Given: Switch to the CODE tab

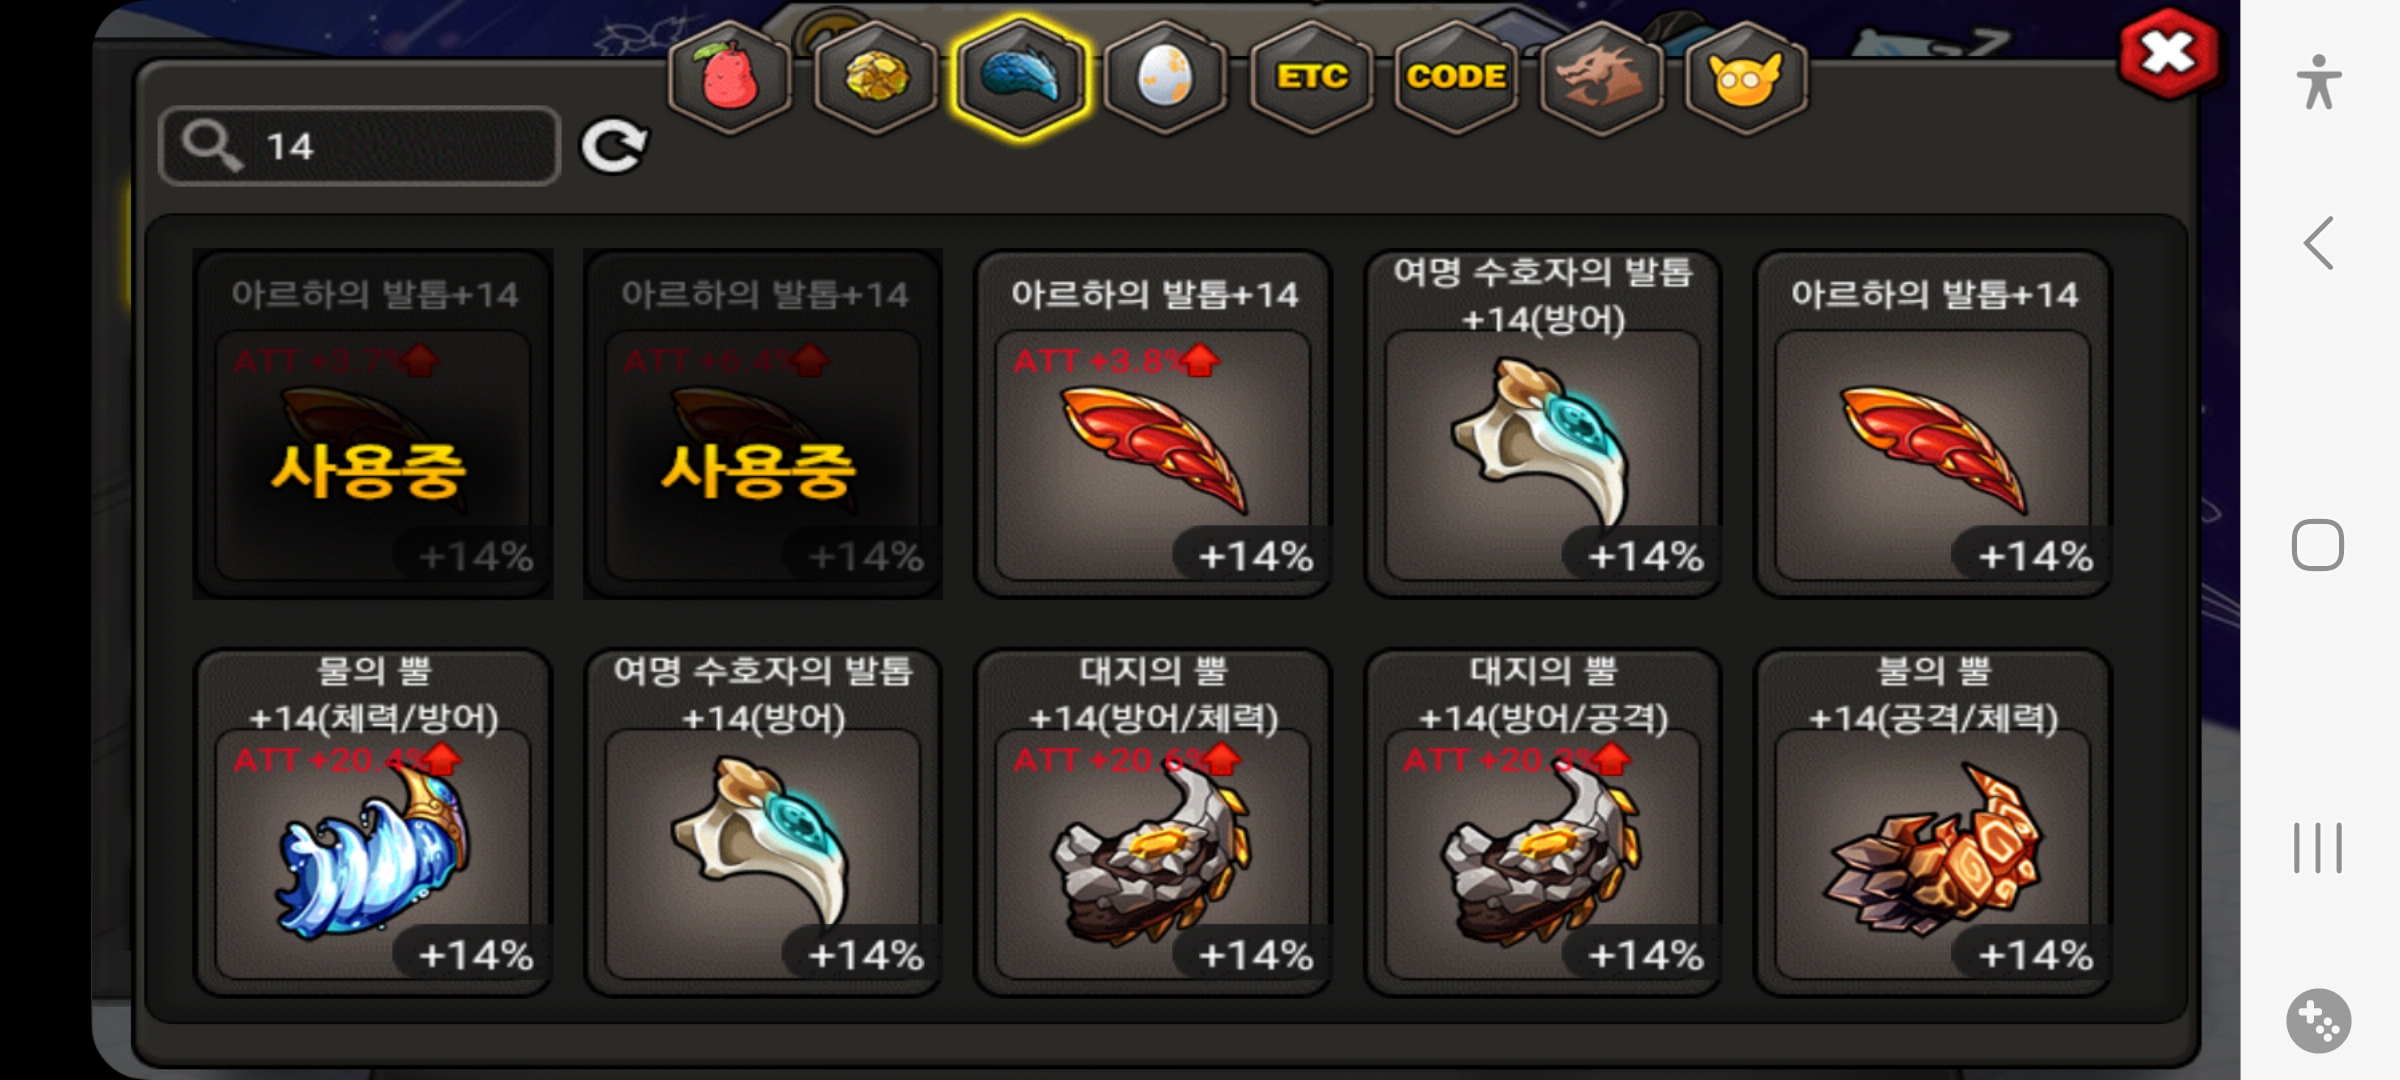Looking at the screenshot, I should pyautogui.click(x=1456, y=77).
